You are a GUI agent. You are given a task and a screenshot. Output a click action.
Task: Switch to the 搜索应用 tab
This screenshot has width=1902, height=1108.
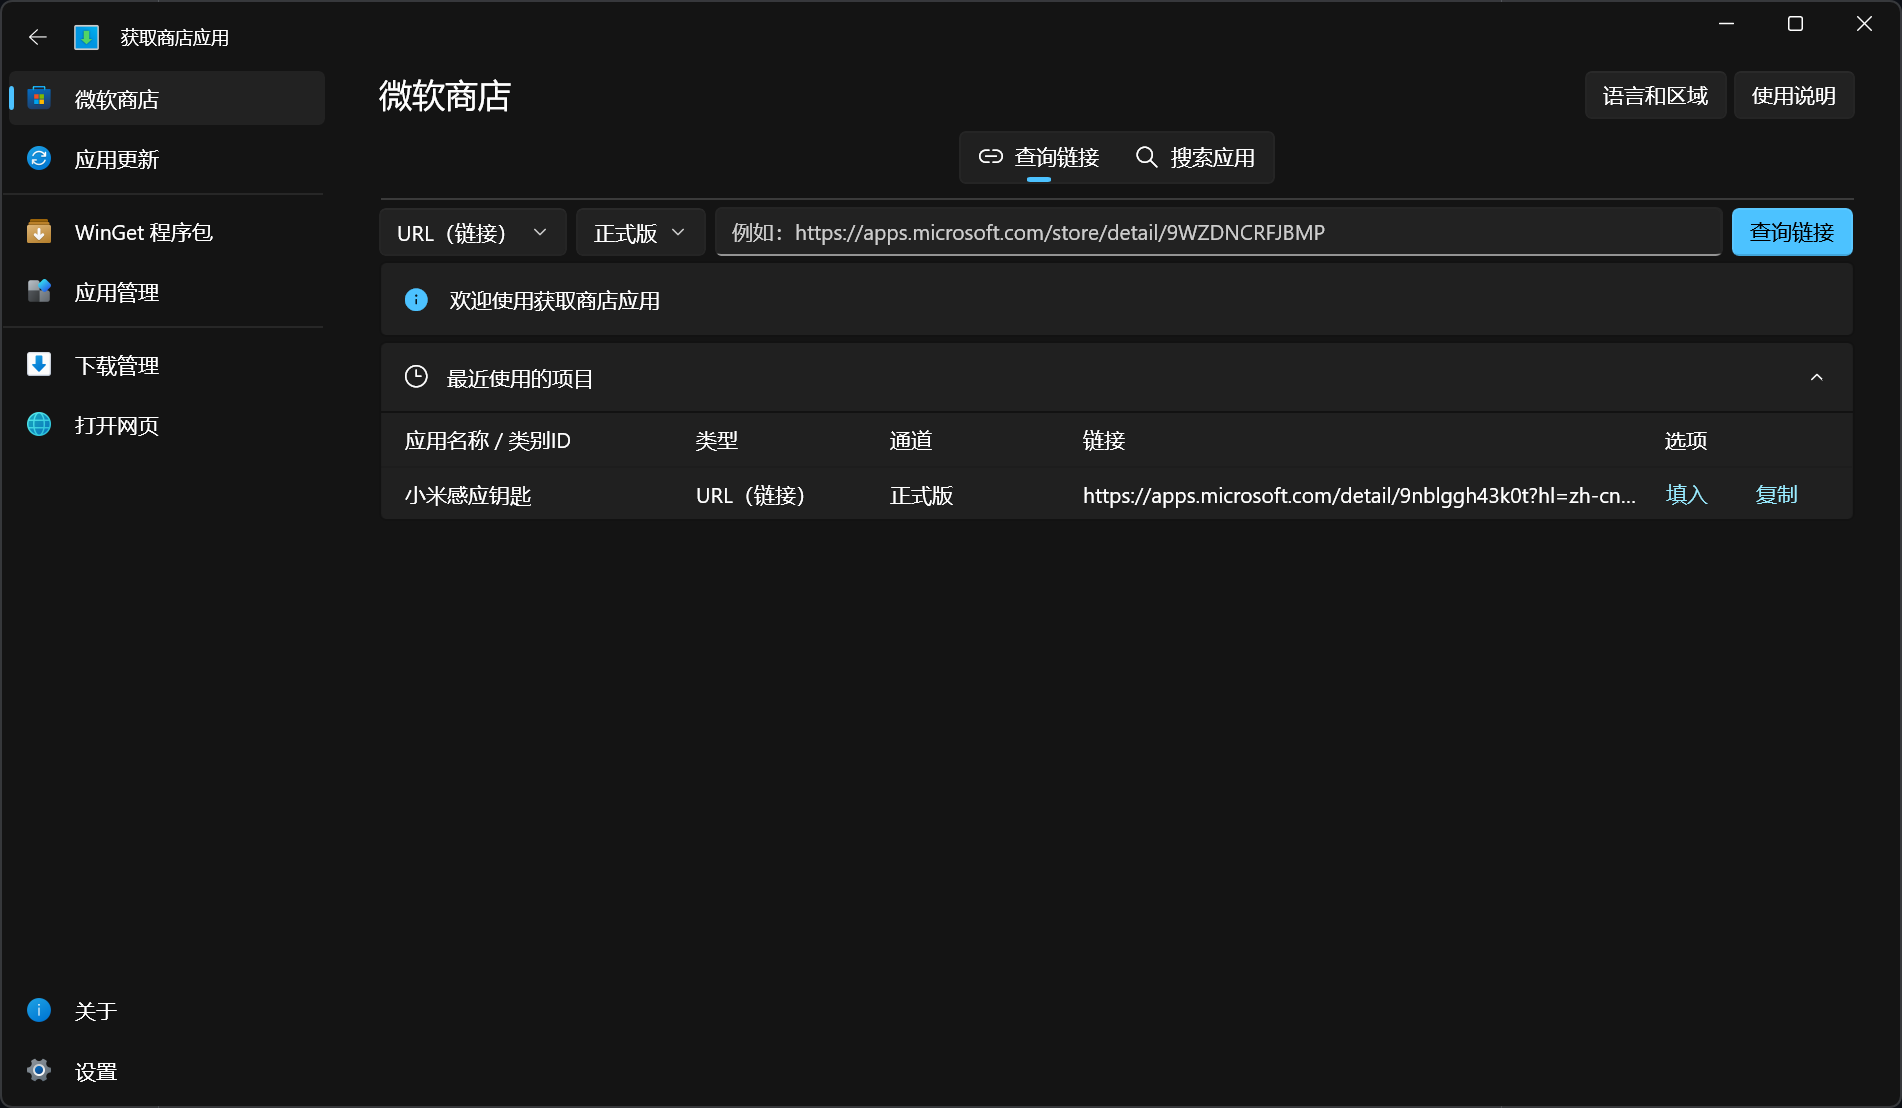pyautogui.click(x=1195, y=157)
